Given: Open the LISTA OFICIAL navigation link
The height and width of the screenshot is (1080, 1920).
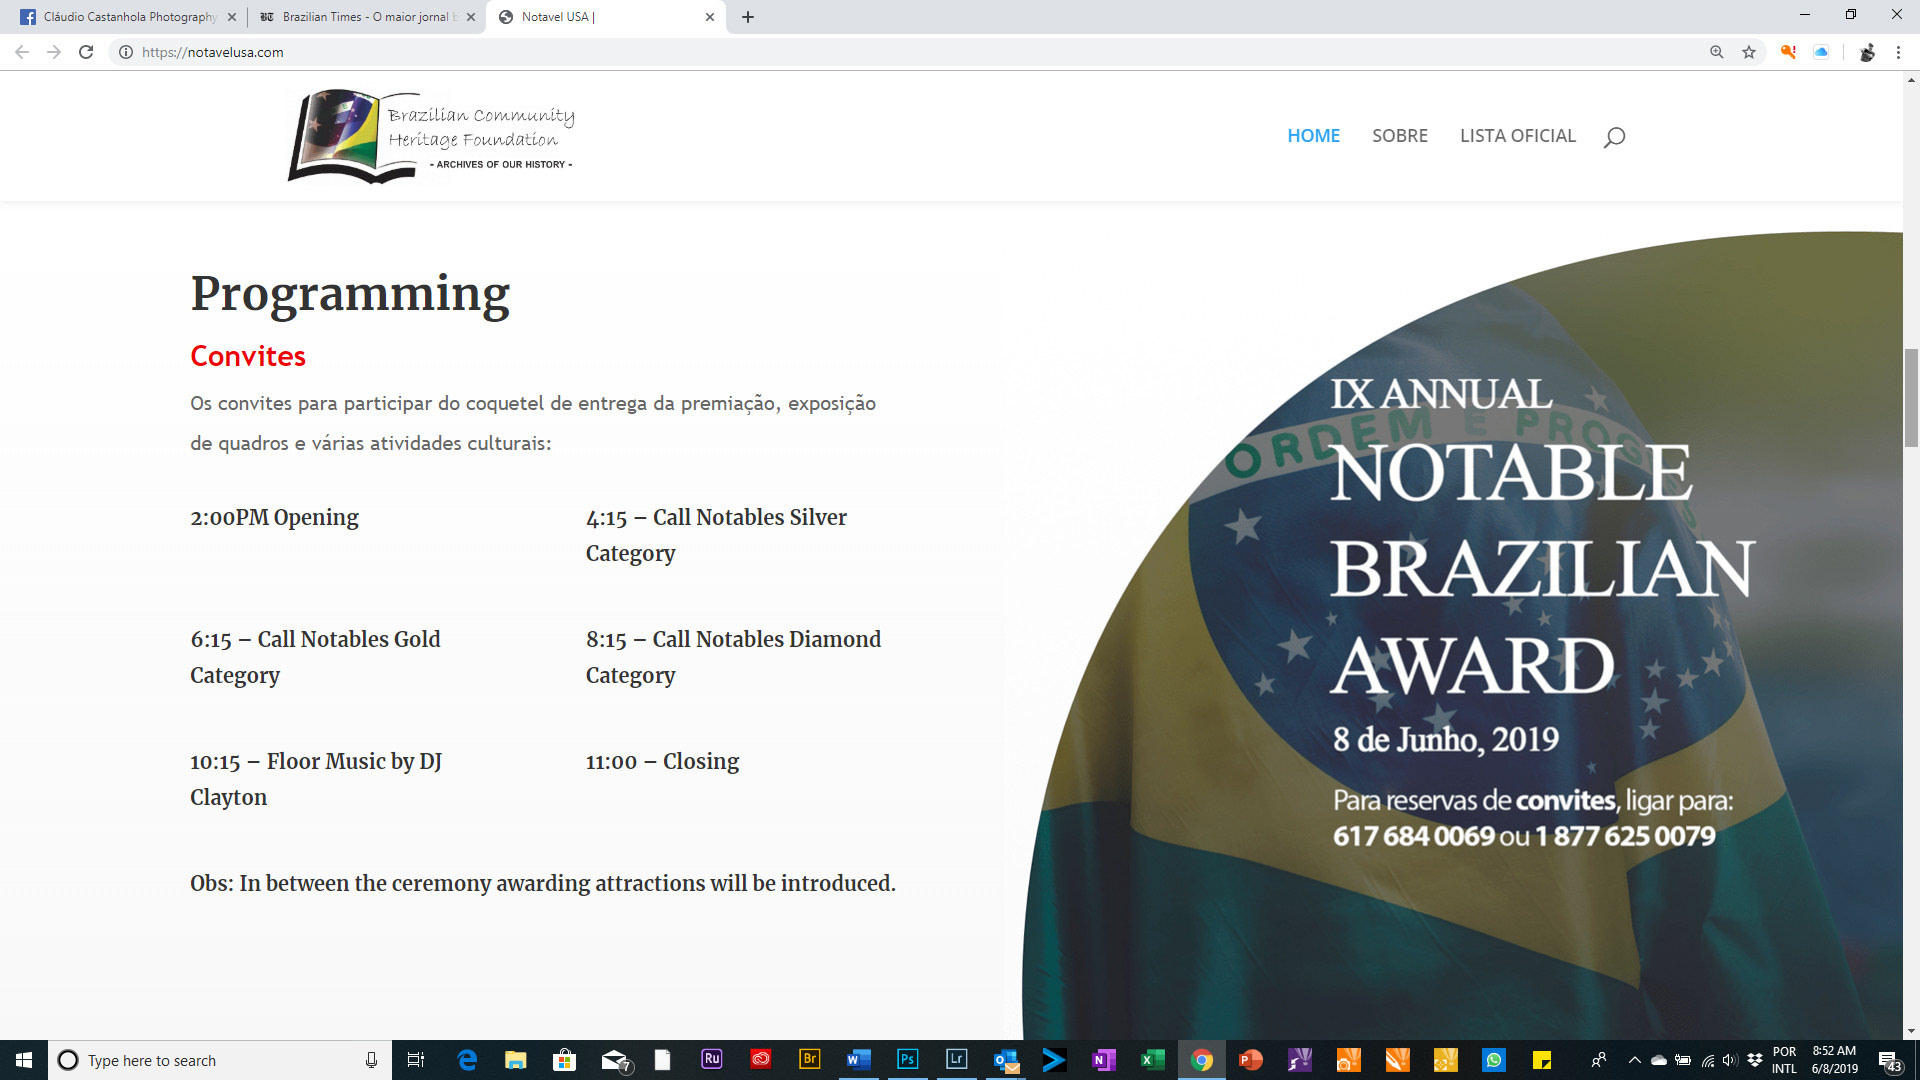Looking at the screenshot, I should click(x=1517, y=136).
